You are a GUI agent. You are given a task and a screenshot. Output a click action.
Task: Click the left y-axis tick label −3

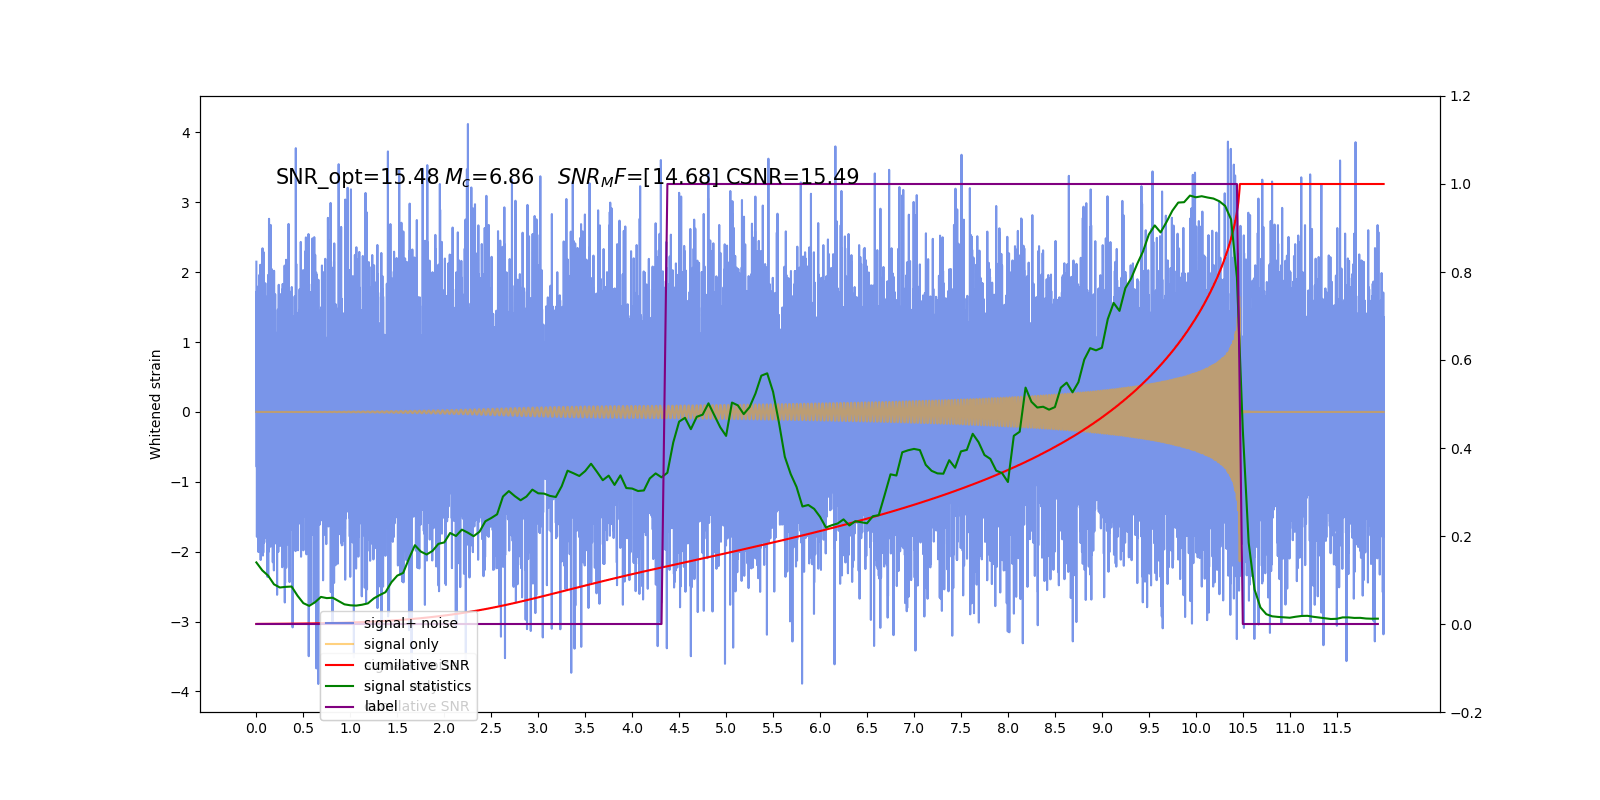click(x=180, y=622)
